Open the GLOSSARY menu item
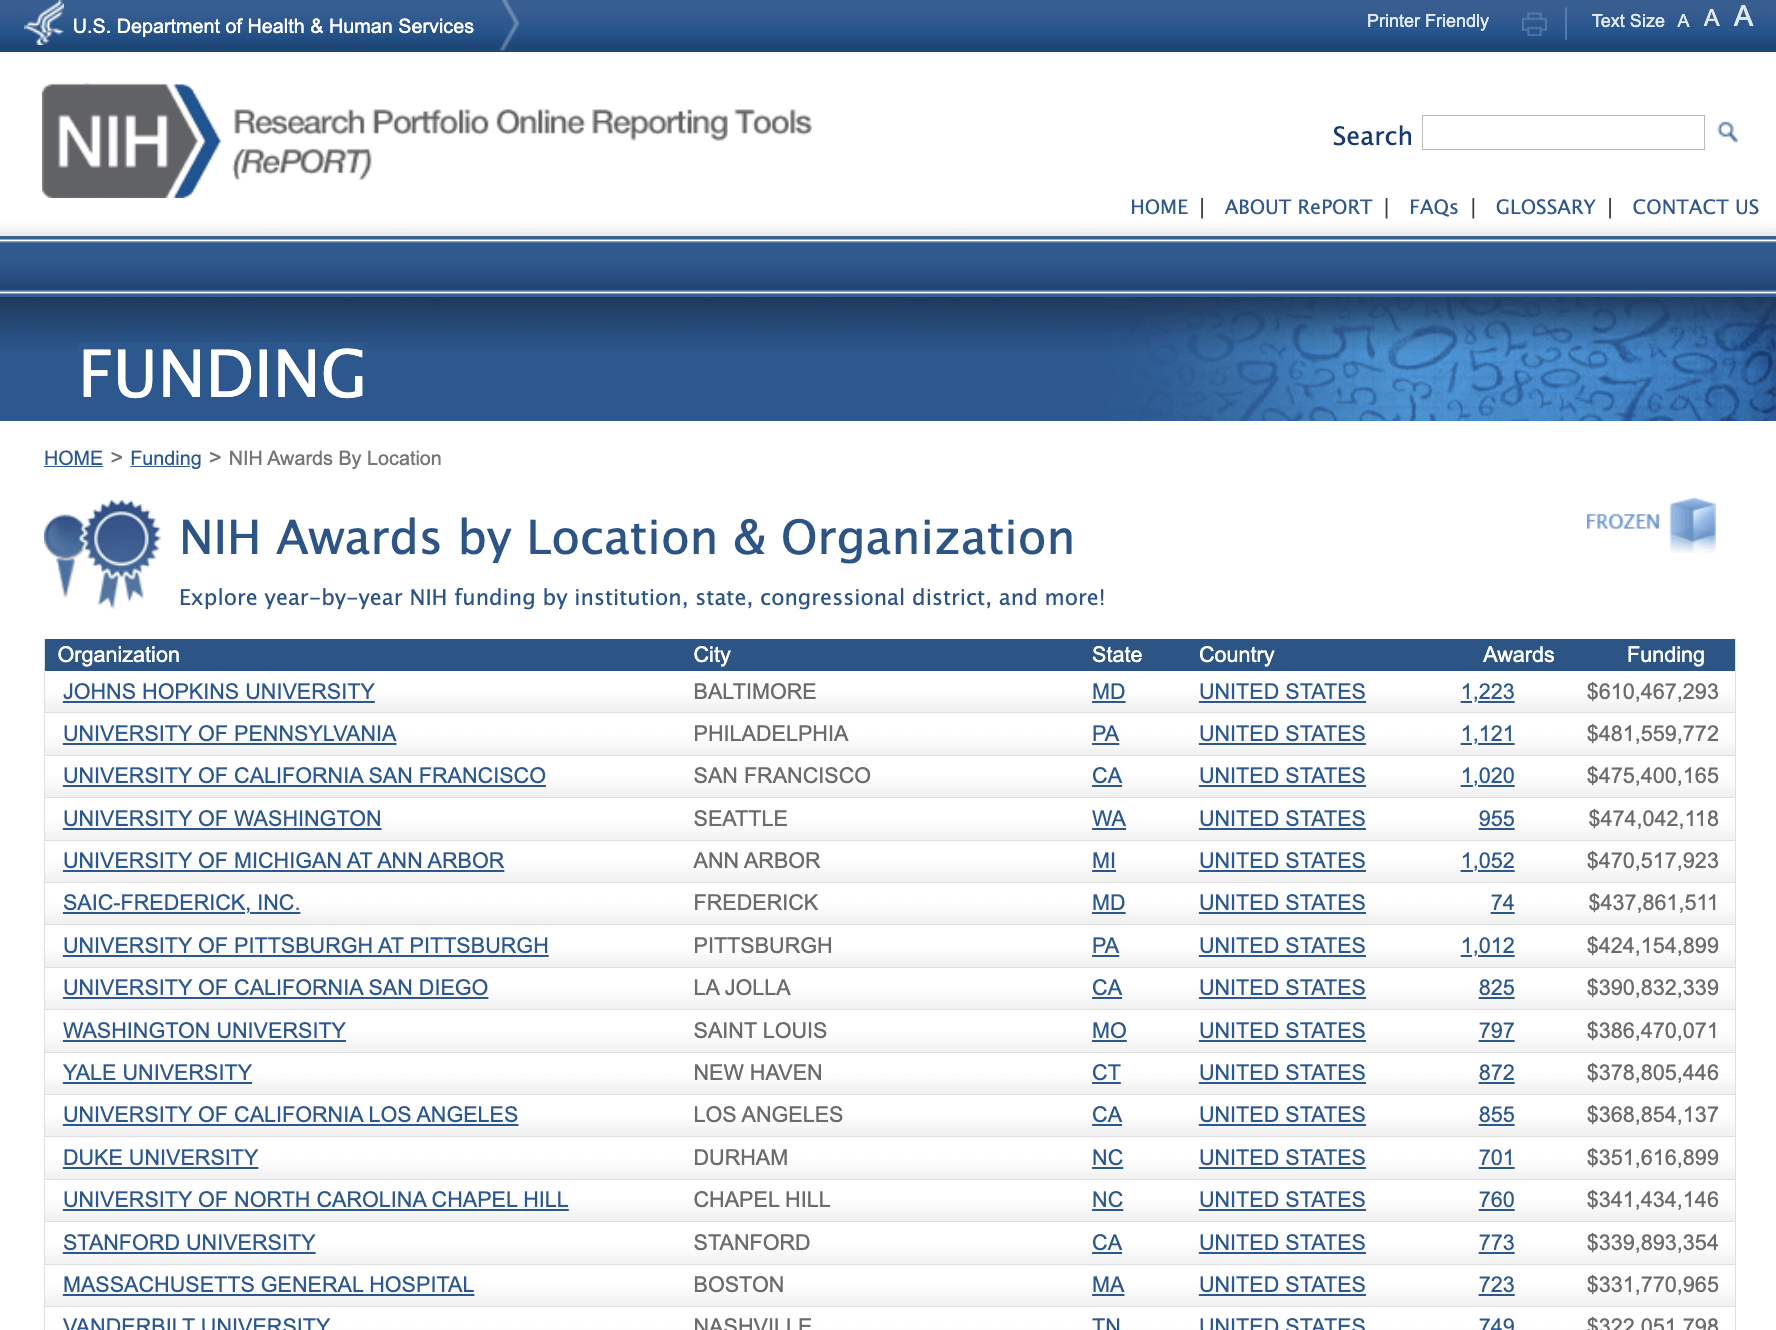This screenshot has width=1776, height=1330. pos(1544,207)
